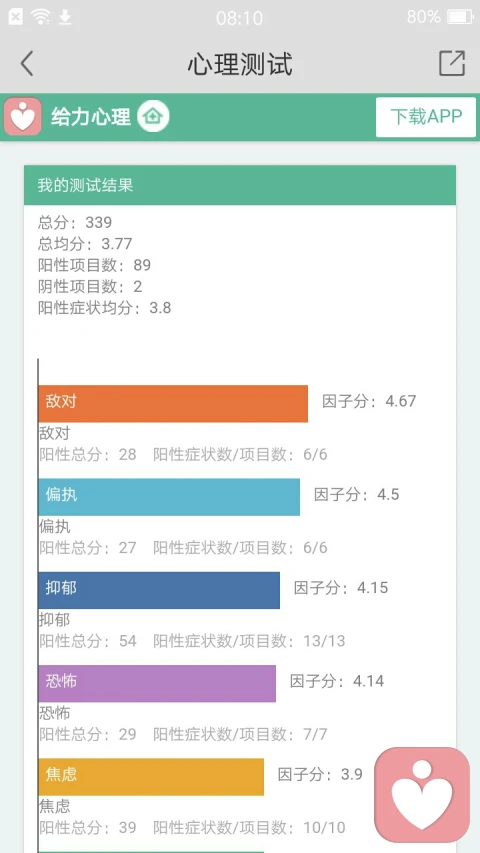Select the purple 恐怖 bar
Screen dimensions: 480x853
pyautogui.click(x=157, y=683)
